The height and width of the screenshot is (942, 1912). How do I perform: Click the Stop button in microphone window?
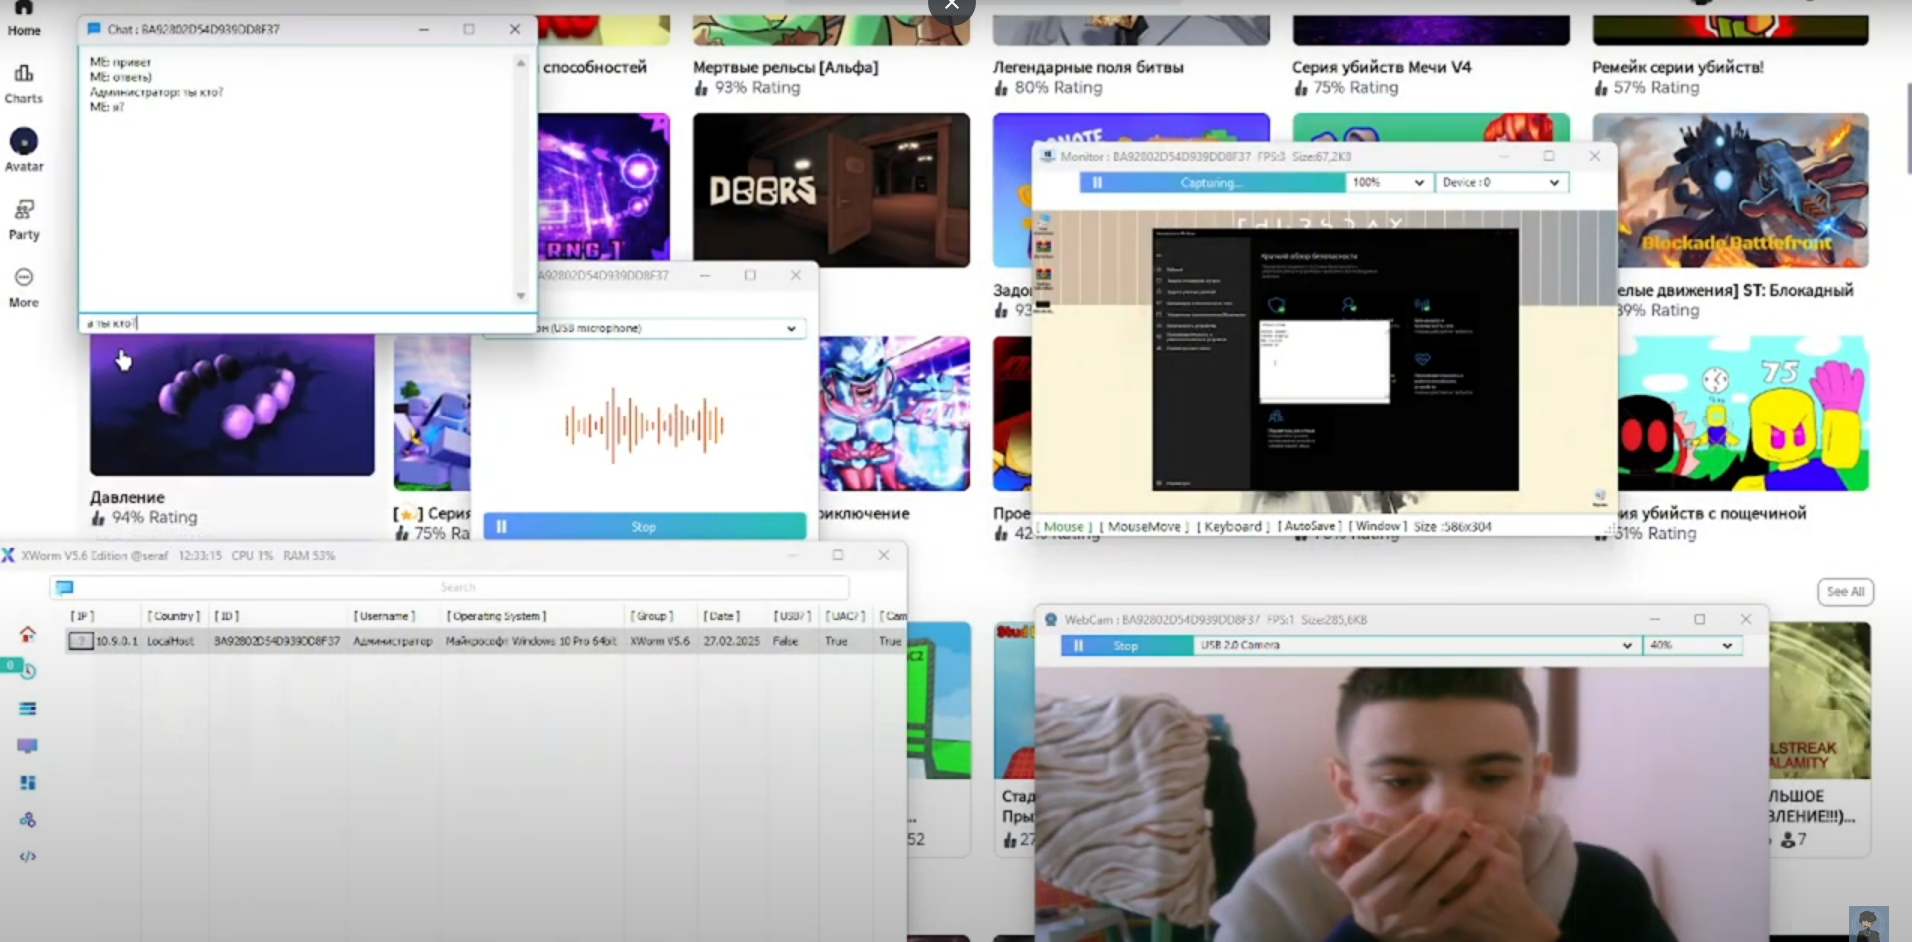(x=644, y=526)
